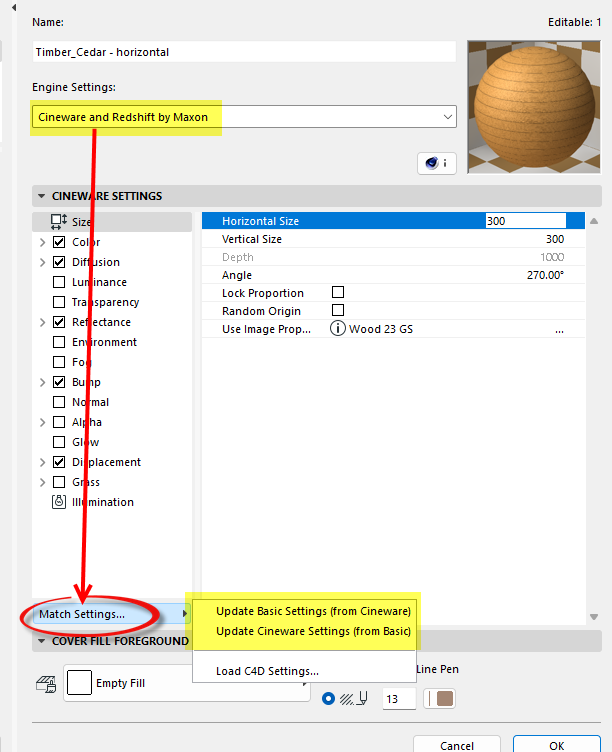
Task: Enable the Normal channel checkbox
Action: tap(59, 402)
